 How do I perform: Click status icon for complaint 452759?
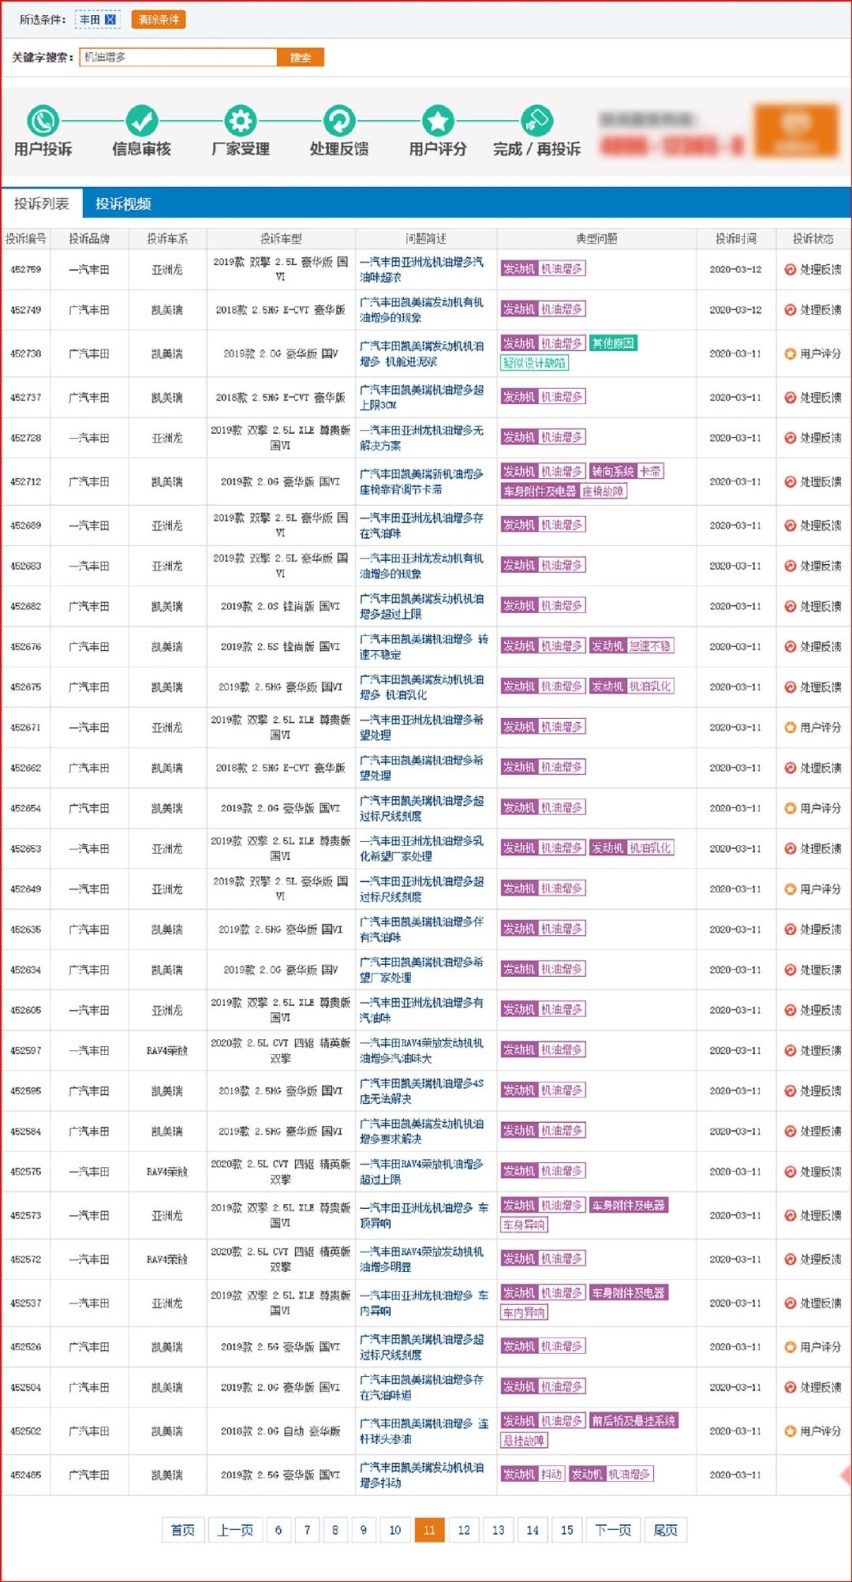790,269
